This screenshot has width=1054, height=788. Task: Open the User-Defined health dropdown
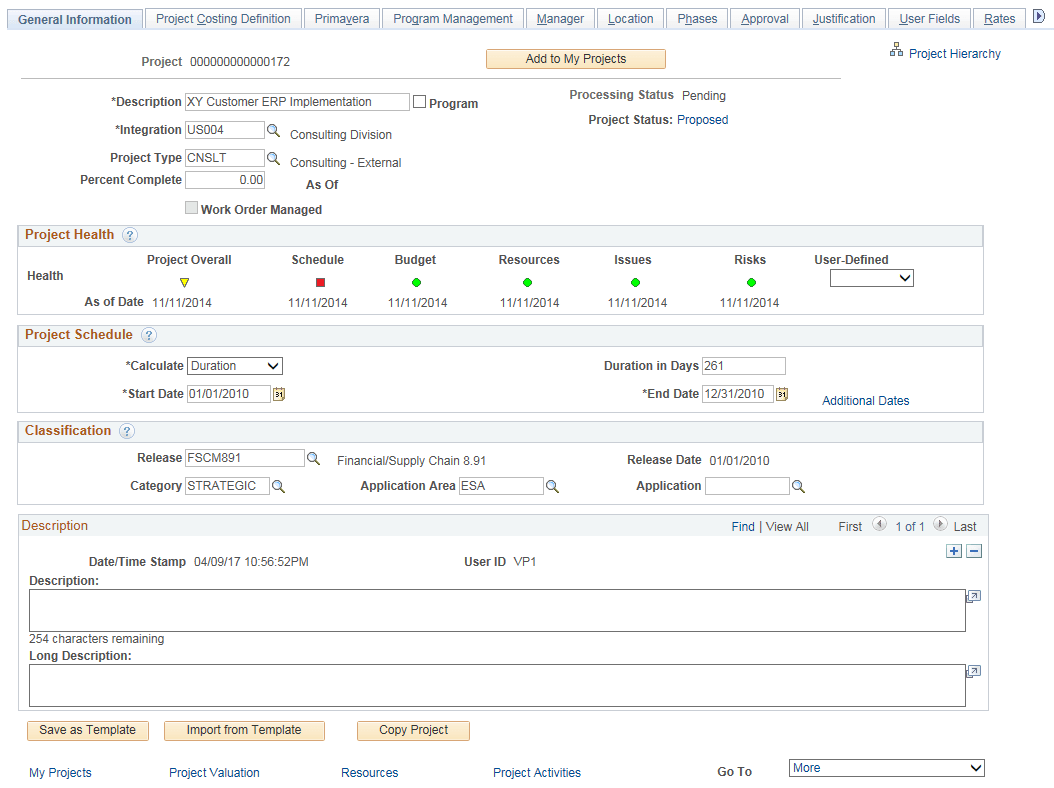tap(871, 278)
